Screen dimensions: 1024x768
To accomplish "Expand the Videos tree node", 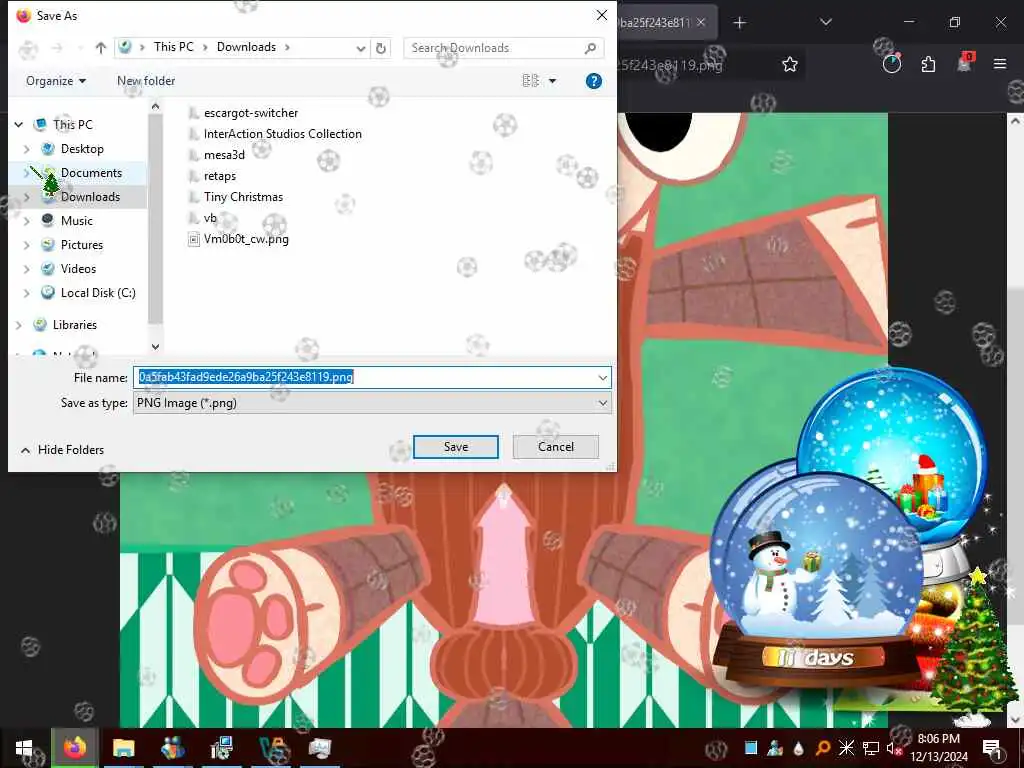I will [27, 269].
